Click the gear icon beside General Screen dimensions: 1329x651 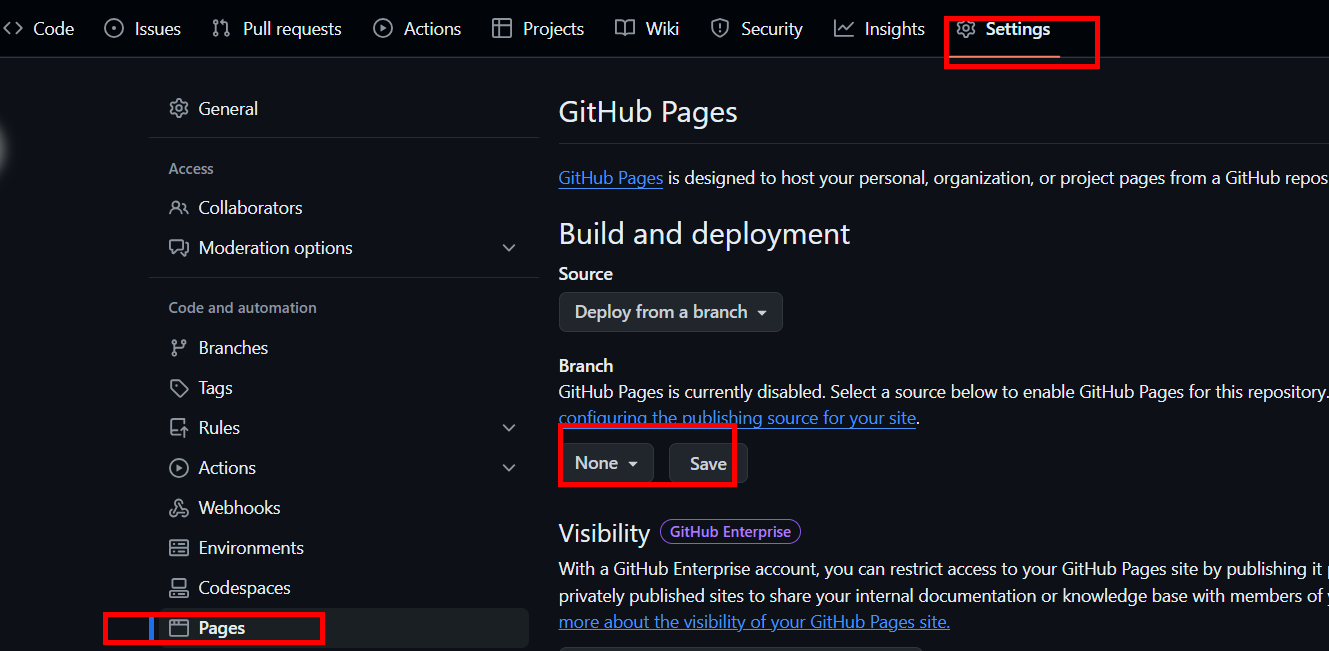coord(179,109)
